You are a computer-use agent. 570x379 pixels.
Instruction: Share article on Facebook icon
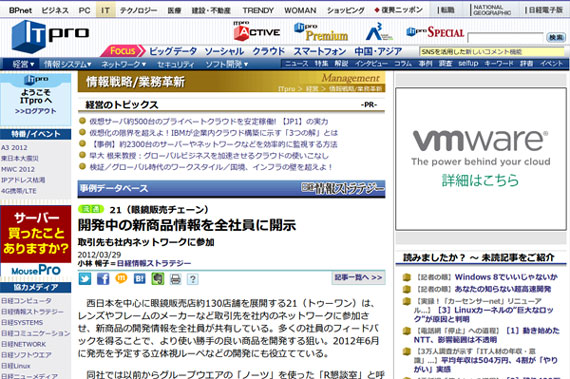click(103, 279)
